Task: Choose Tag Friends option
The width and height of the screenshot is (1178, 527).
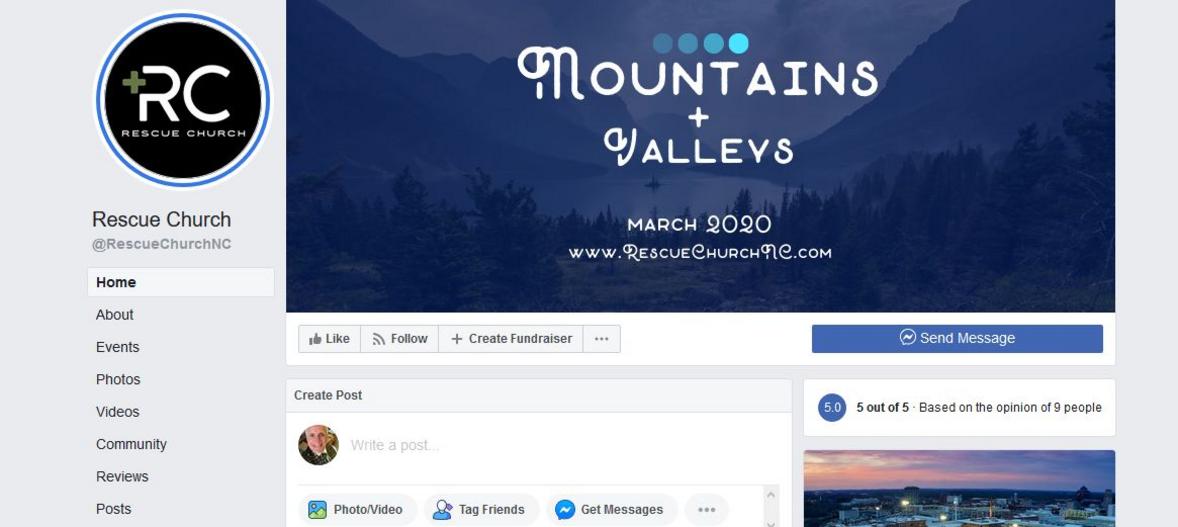Action: pos(481,510)
